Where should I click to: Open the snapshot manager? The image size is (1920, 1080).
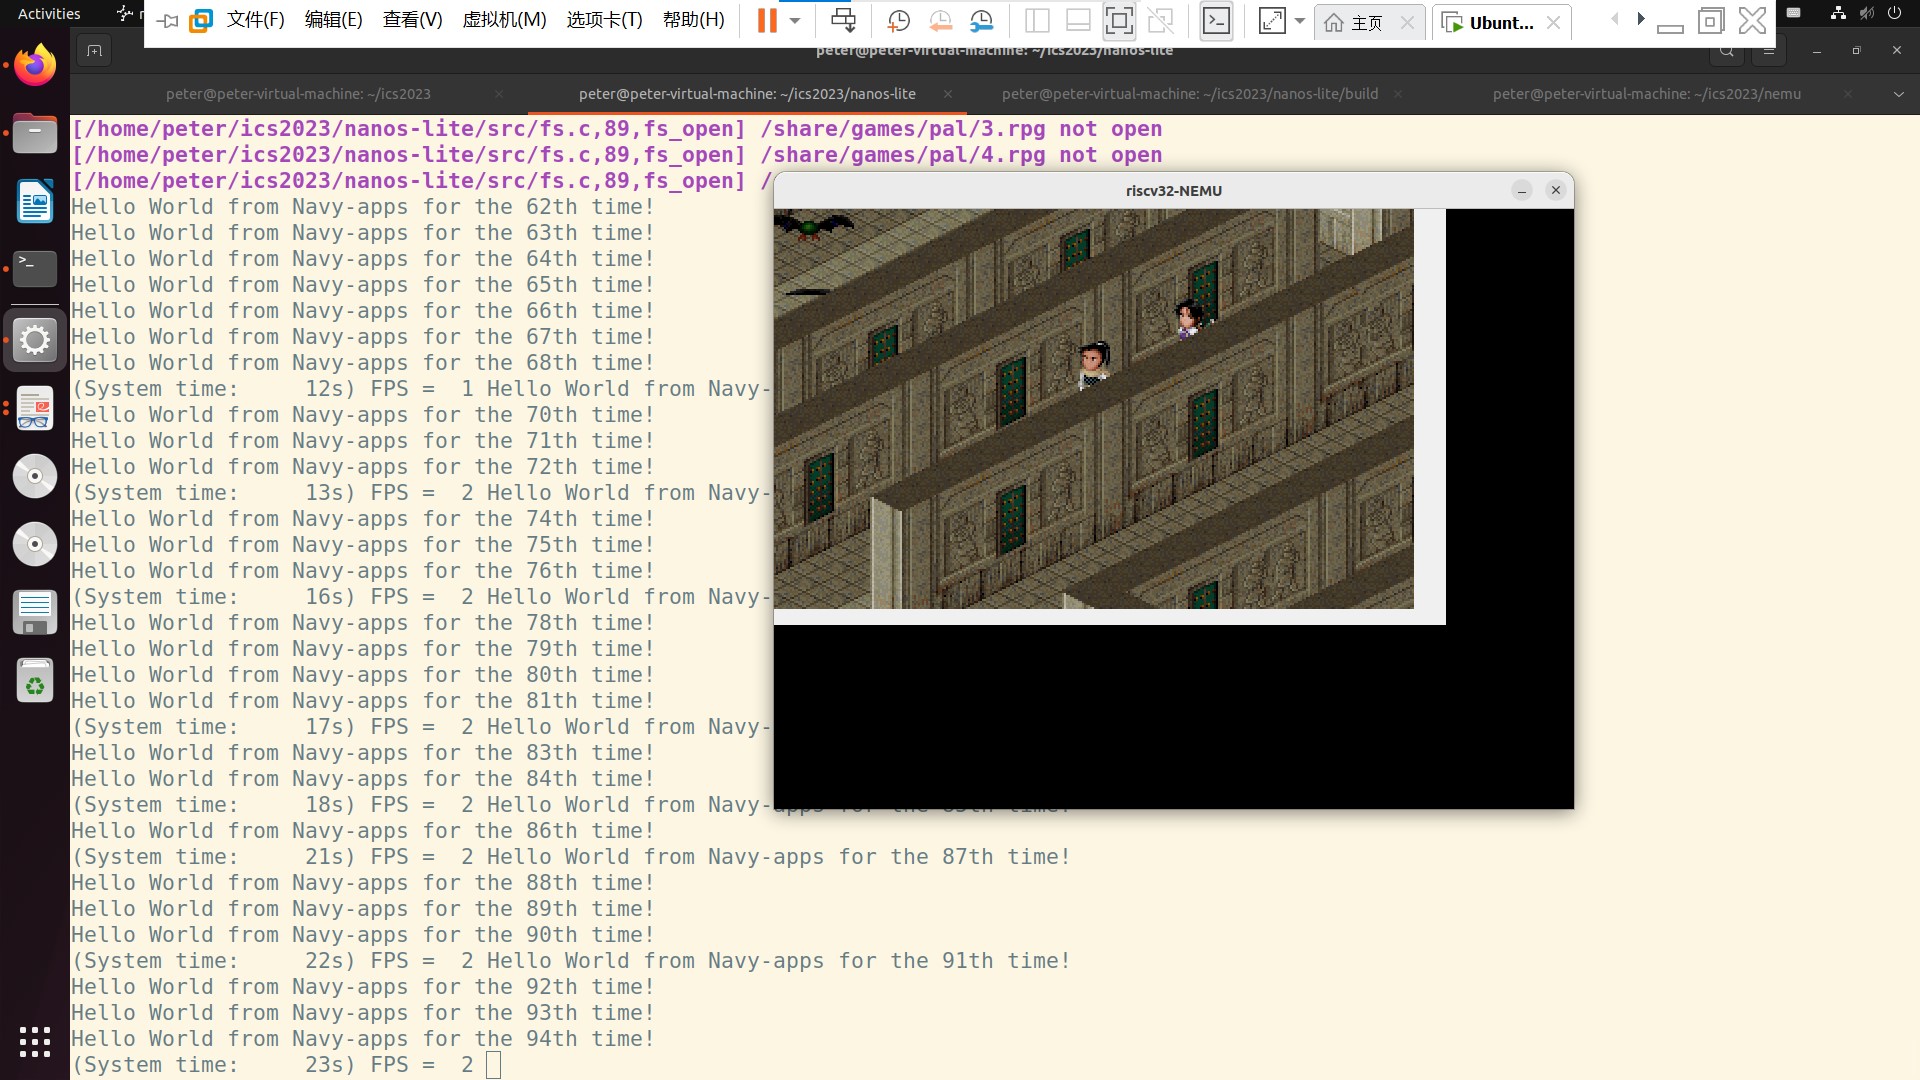point(982,21)
